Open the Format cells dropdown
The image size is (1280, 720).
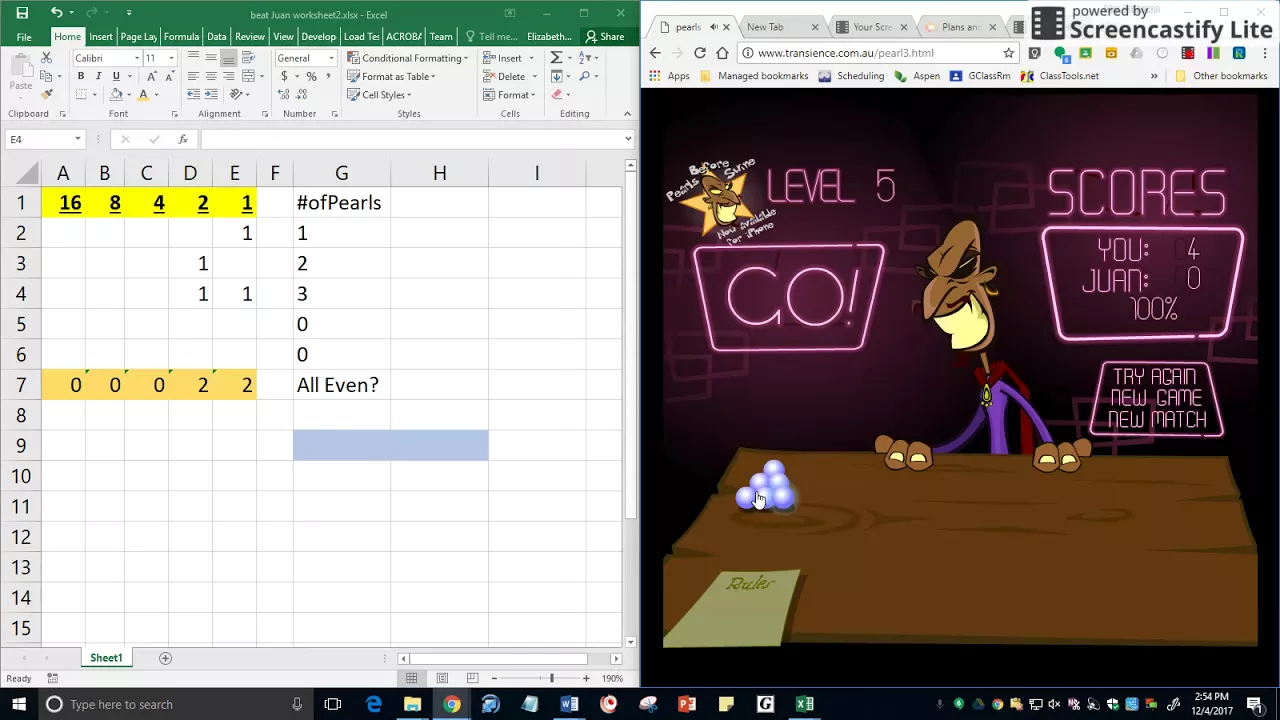pyautogui.click(x=533, y=94)
